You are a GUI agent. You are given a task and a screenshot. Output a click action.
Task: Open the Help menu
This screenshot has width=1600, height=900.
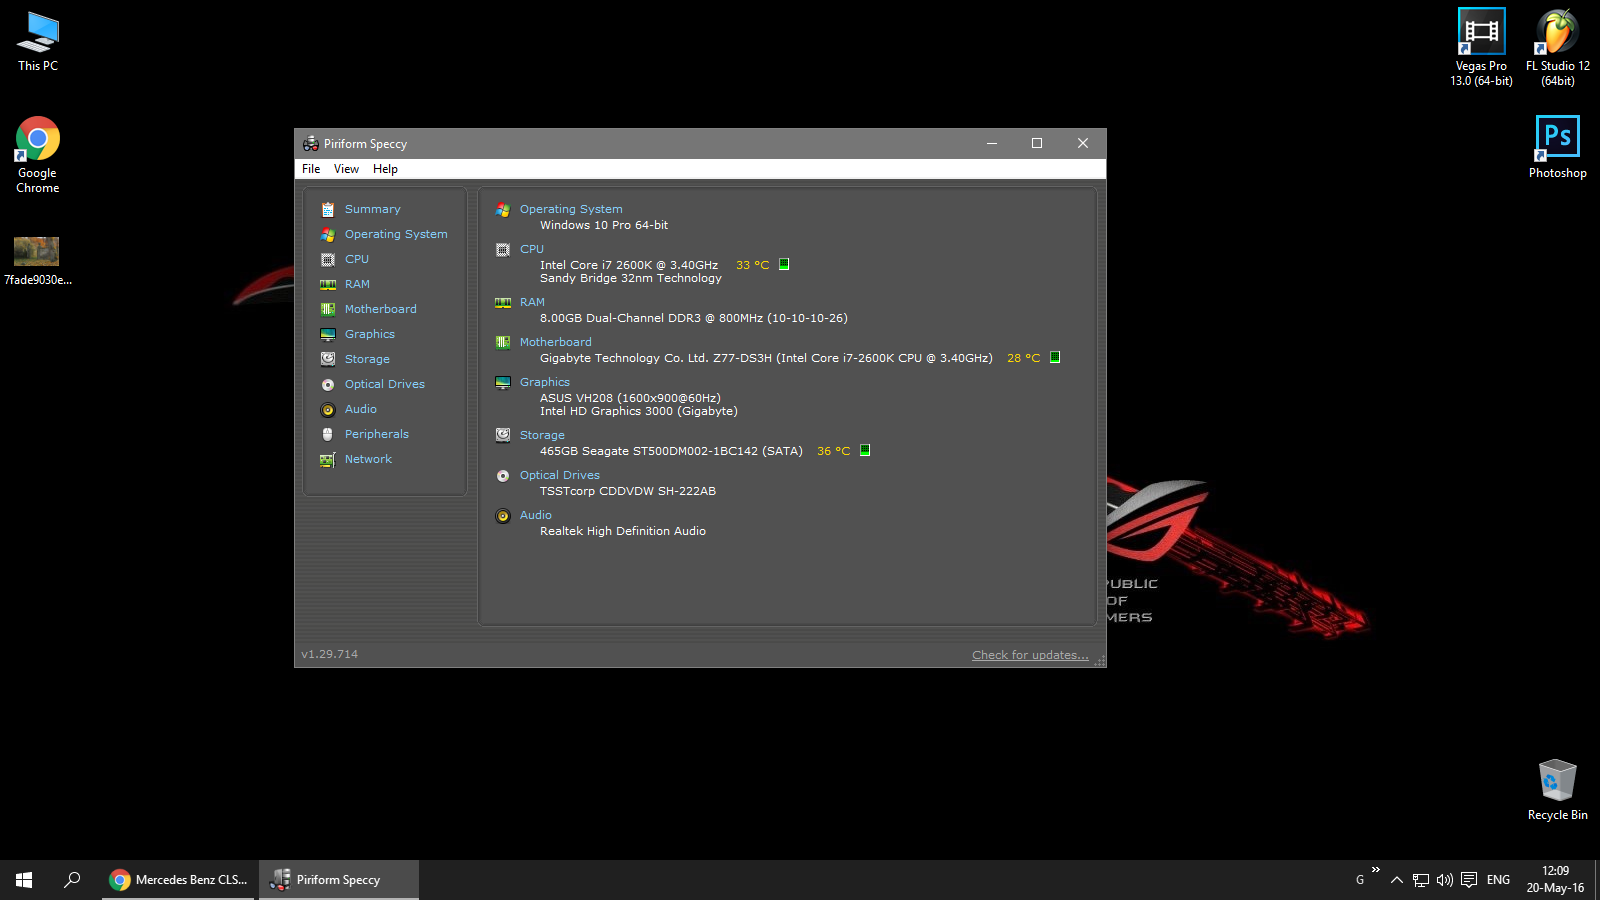(385, 169)
